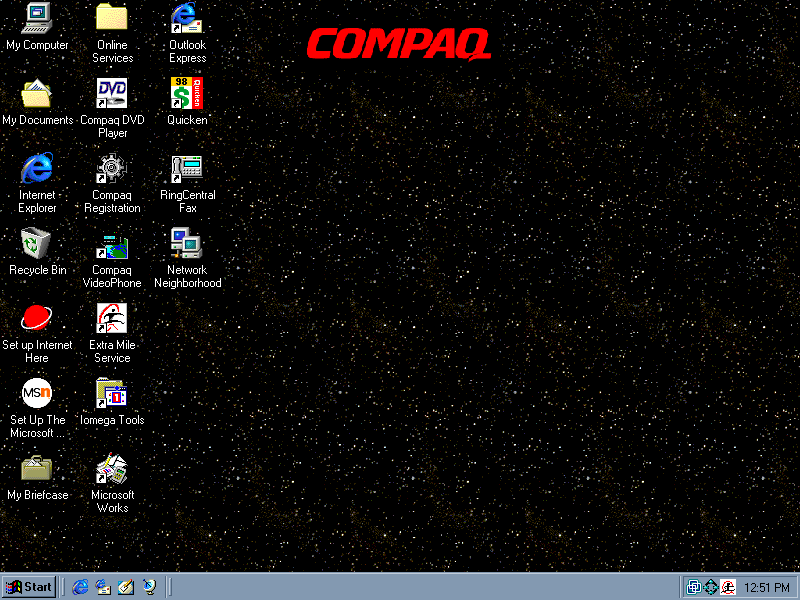This screenshot has height=600, width=800.
Task: Open the Start menu
Action: pyautogui.click(x=29, y=587)
